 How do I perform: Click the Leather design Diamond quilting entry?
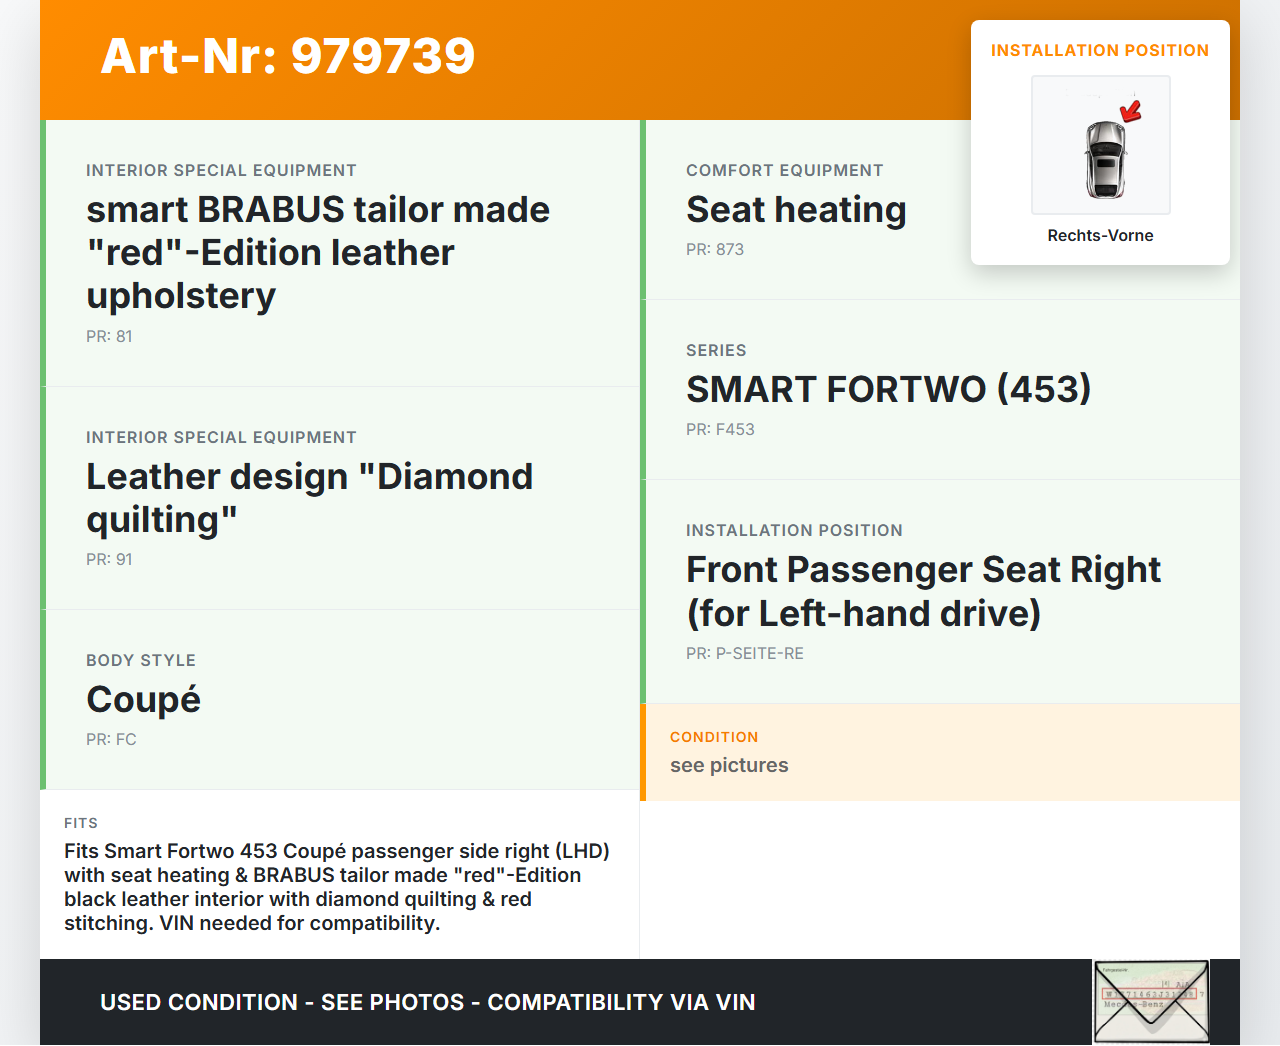[340, 499]
